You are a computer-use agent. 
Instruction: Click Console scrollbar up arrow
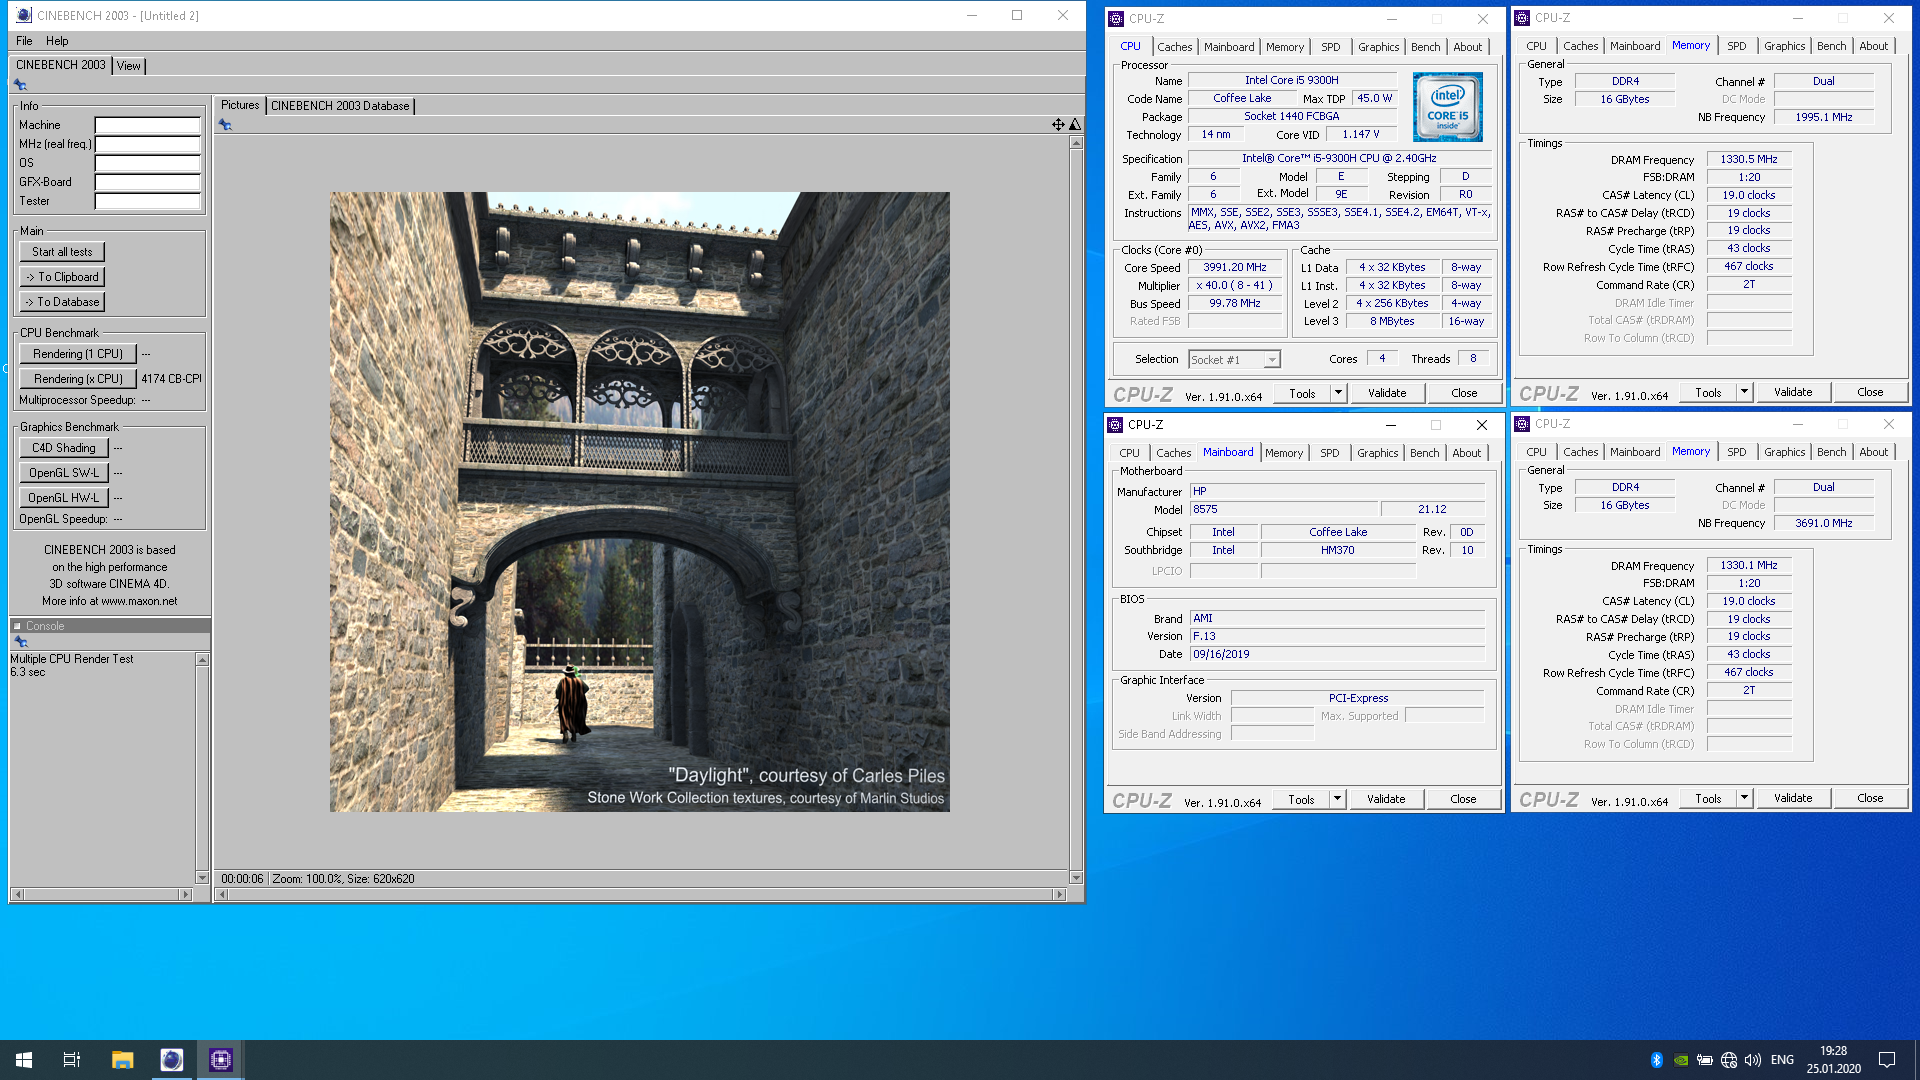tap(202, 660)
